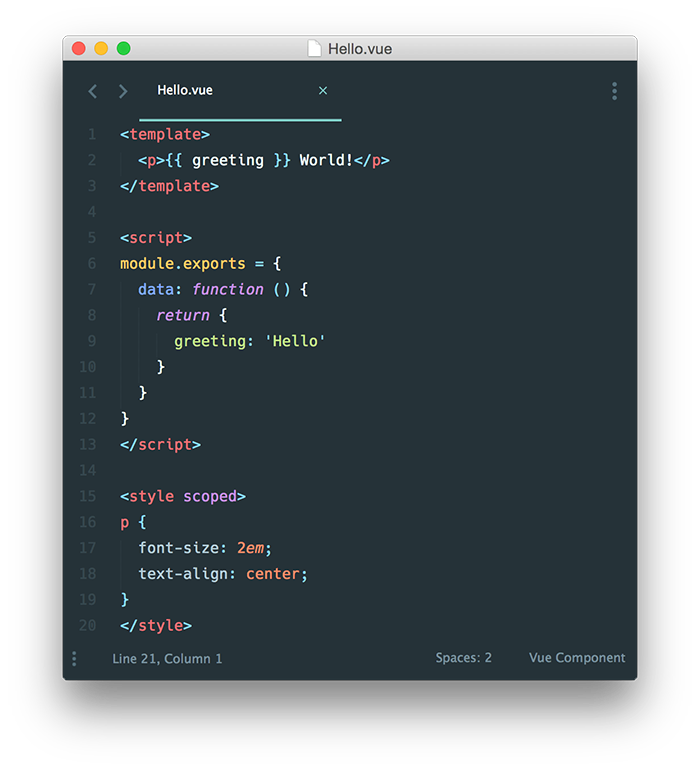Image resolution: width=700 pixels, height=770 pixels.
Task: Click the 'center' value on line 18
Action: coord(273,574)
